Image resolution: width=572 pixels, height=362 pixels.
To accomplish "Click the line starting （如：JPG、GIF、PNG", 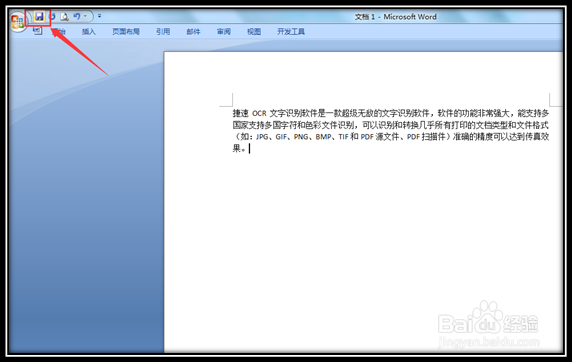I will (x=391, y=137).
